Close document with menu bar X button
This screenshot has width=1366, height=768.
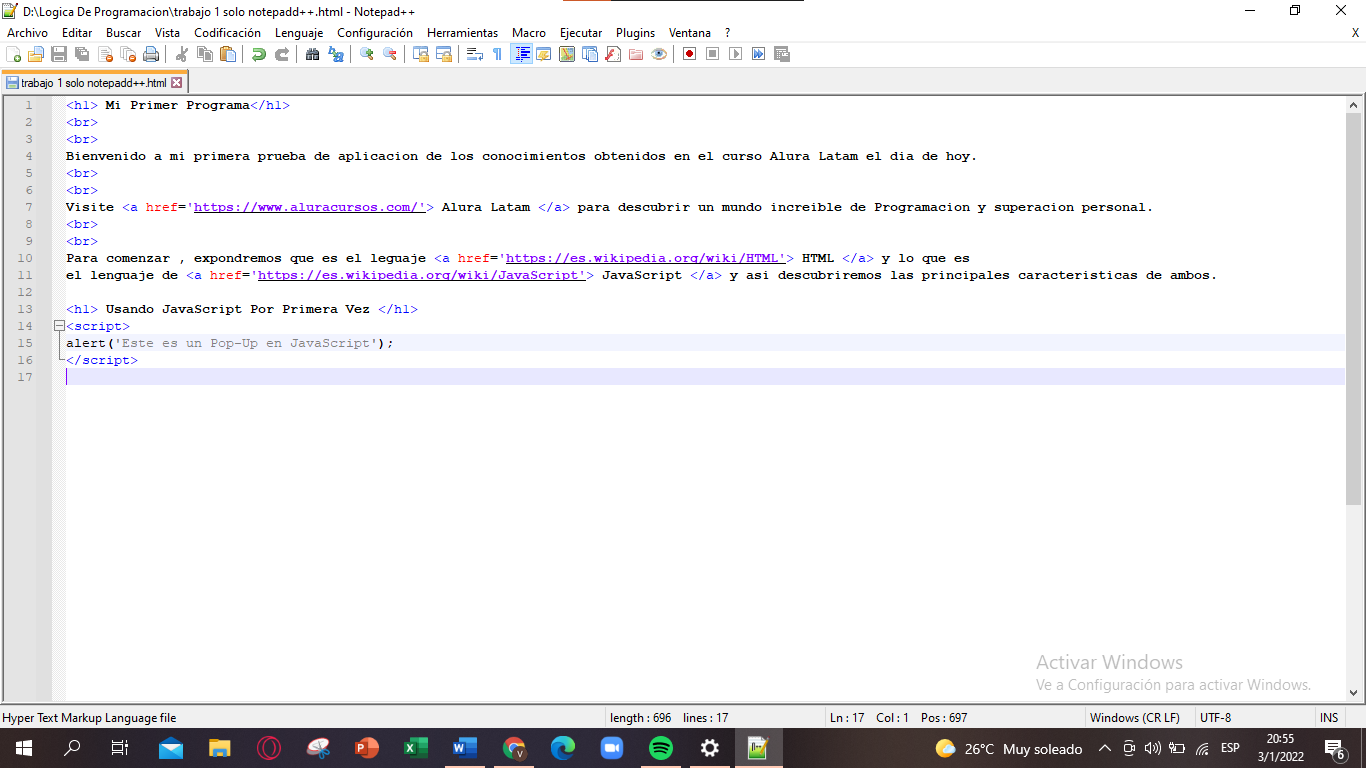(1356, 33)
